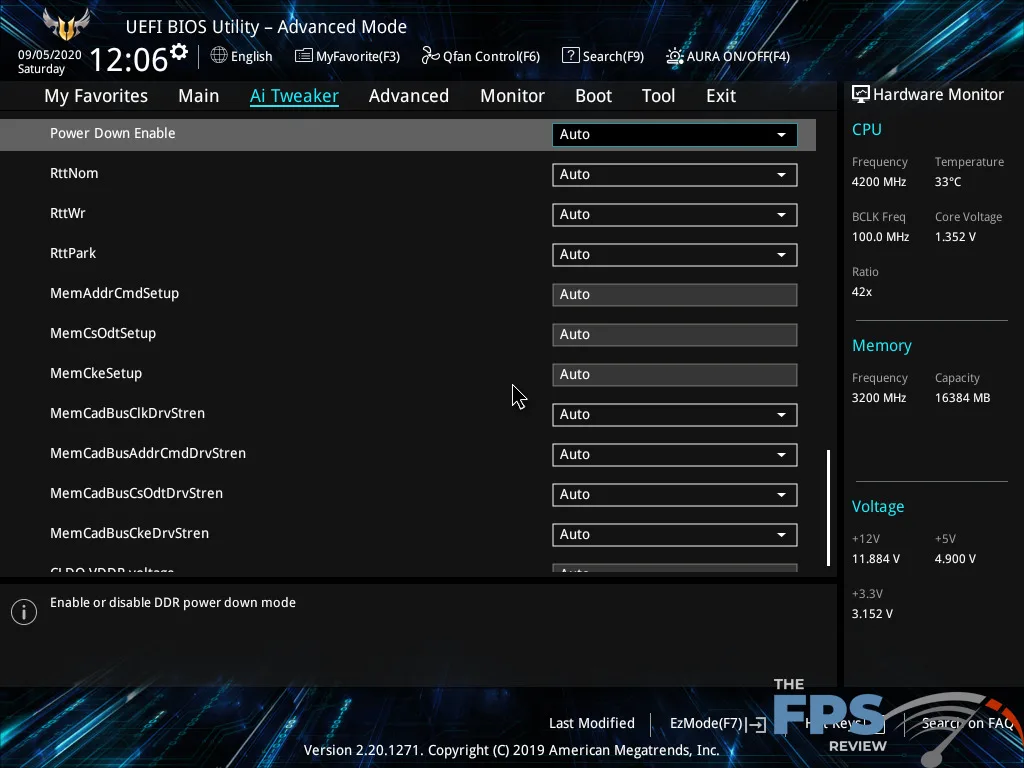
Task: Open the Power Down Enable dropdown
Action: (675, 135)
